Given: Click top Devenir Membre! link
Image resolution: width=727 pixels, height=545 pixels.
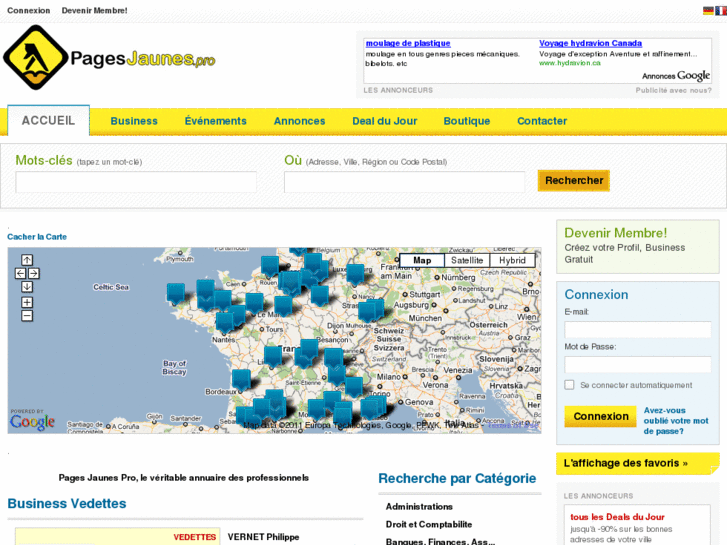Looking at the screenshot, I should [x=95, y=10].
